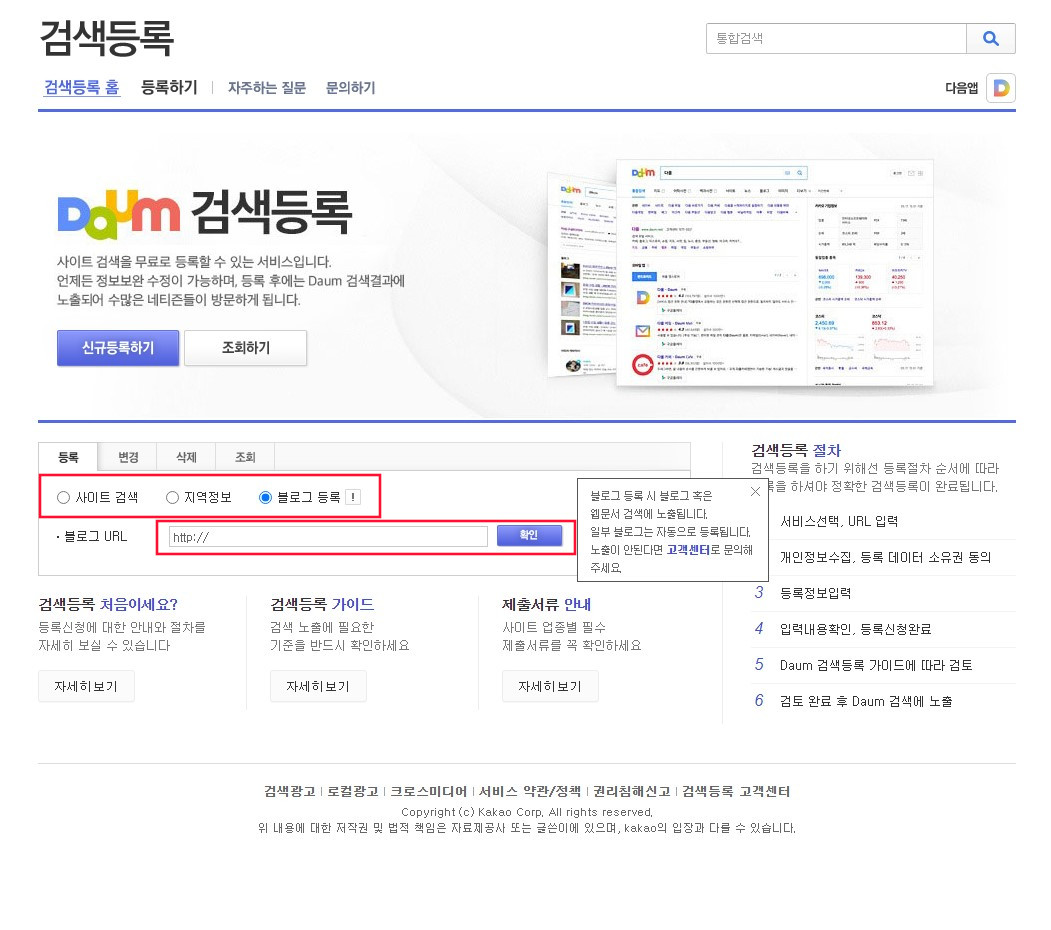Click the Daum search results preview image

click(741, 272)
